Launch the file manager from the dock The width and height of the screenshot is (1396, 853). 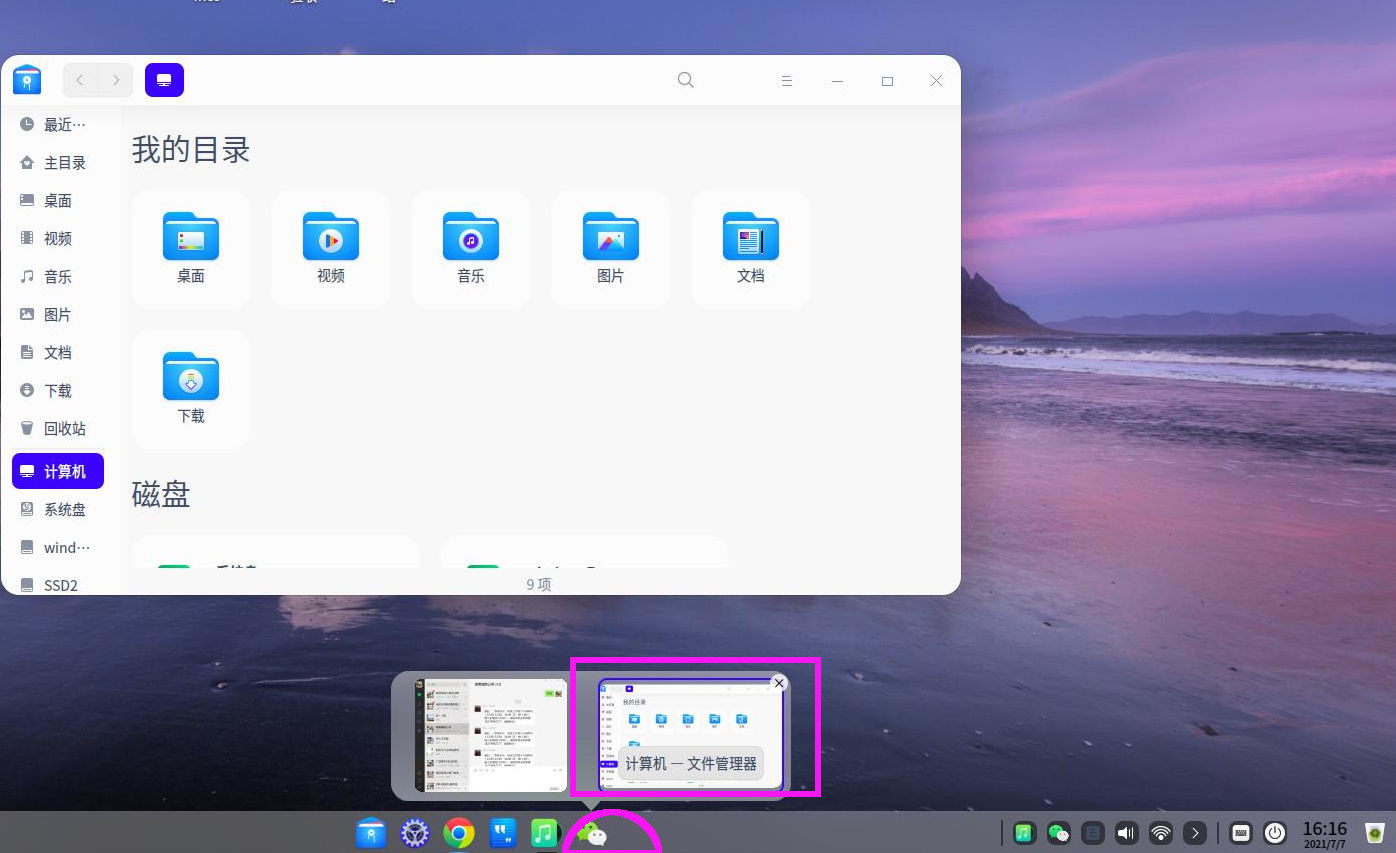point(371,832)
